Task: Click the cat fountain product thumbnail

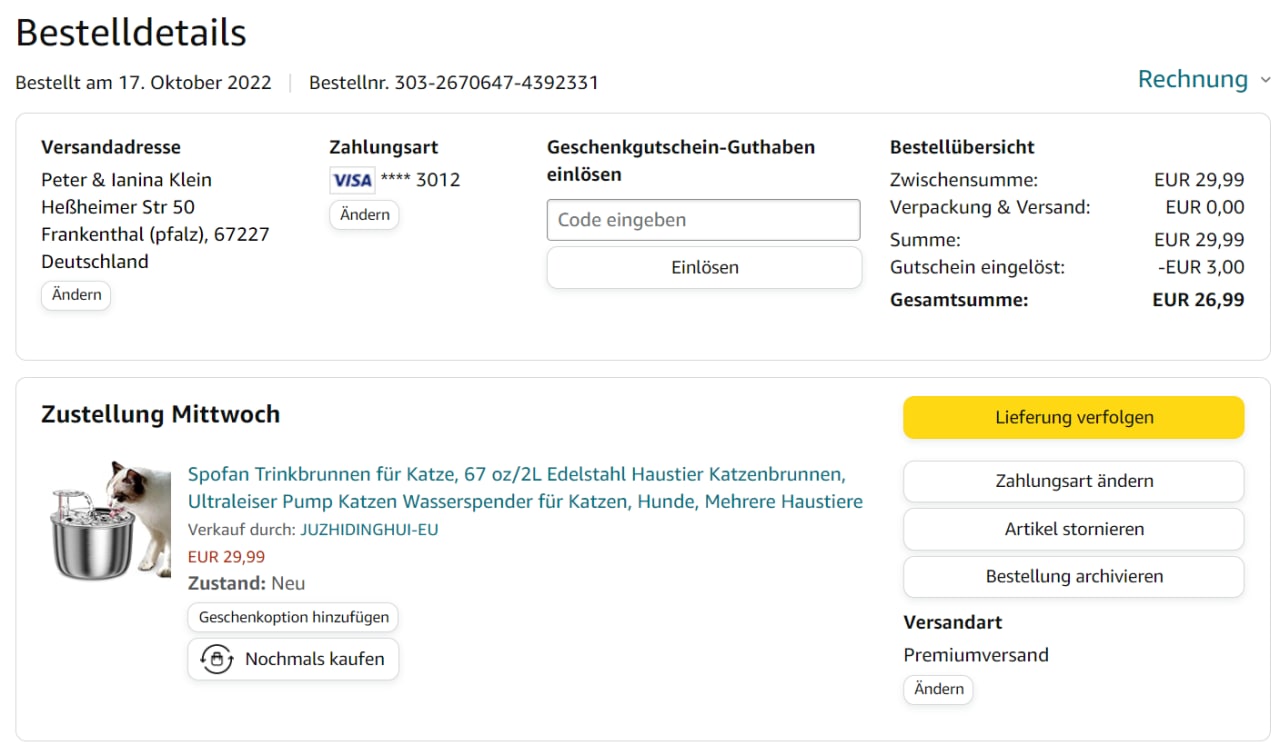Action: pos(110,520)
